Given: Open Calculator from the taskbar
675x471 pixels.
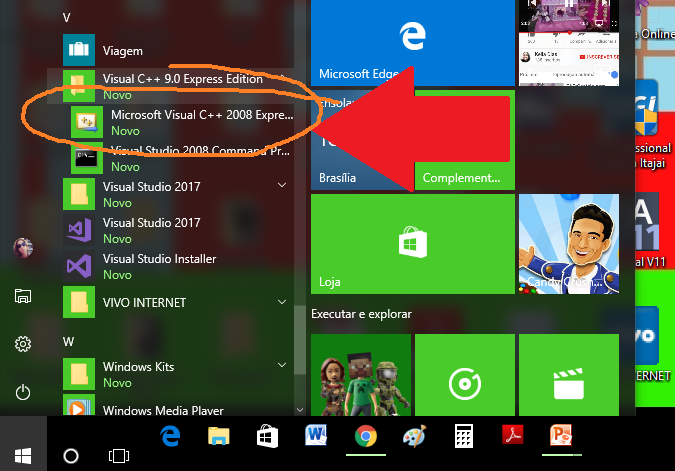Looking at the screenshot, I should 463,437.
